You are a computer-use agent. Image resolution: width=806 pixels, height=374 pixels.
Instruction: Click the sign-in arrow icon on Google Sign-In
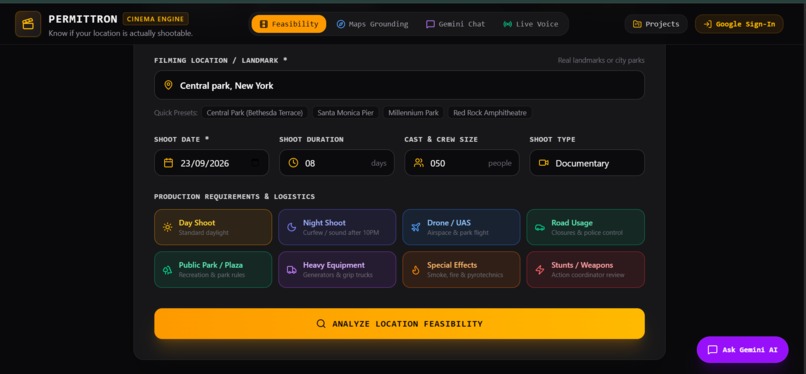[707, 24]
